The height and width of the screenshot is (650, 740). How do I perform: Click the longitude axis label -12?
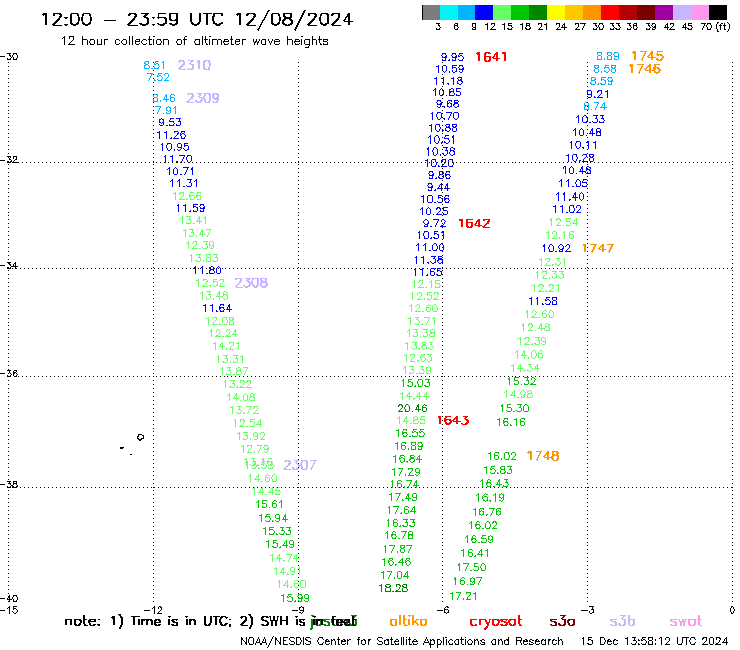click(x=153, y=610)
